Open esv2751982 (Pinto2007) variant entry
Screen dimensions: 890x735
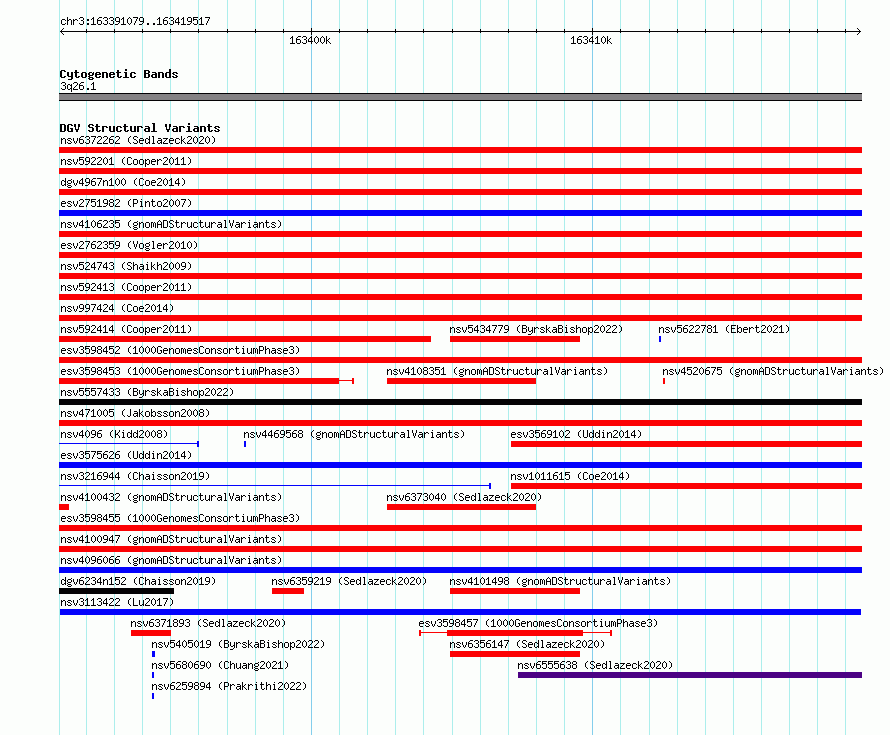click(126, 203)
